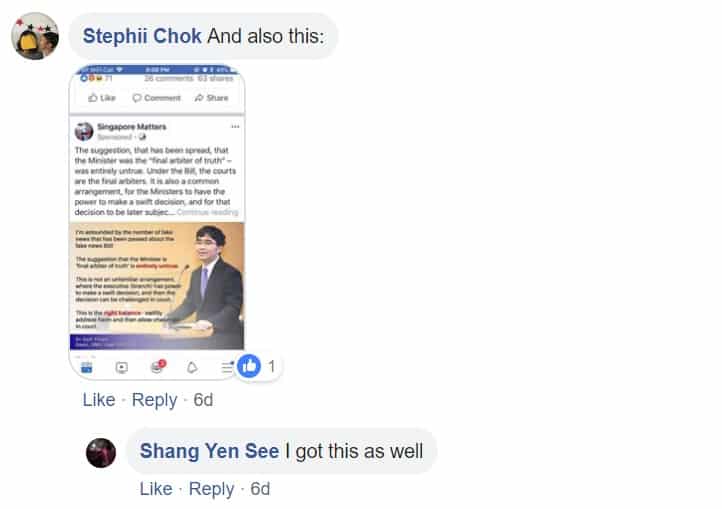Screen dimensions: 722x509
Task: Click Stephii Chok's name link
Action: pyautogui.click(x=142, y=36)
